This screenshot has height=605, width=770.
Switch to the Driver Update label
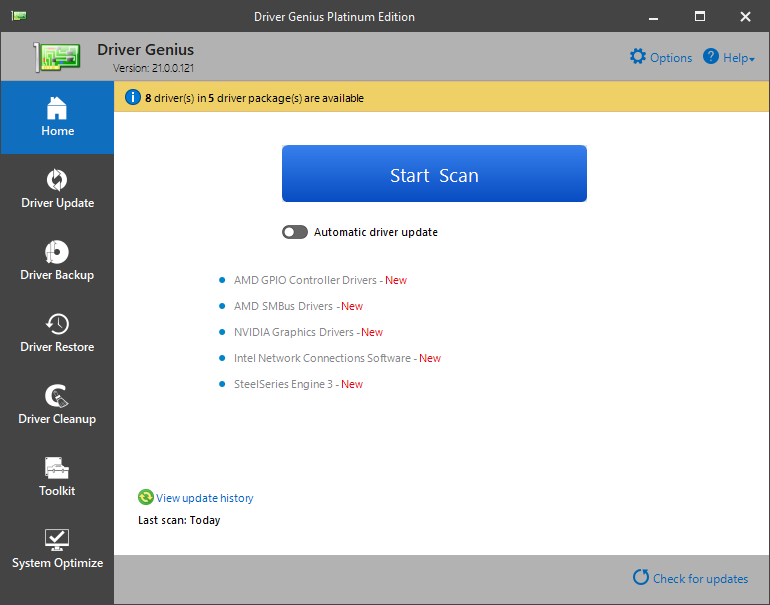(x=57, y=203)
